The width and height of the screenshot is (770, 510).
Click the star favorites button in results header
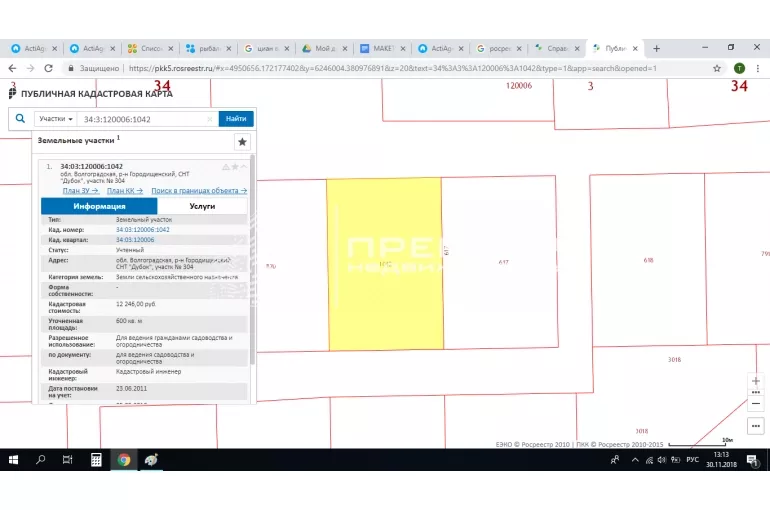tap(242, 142)
